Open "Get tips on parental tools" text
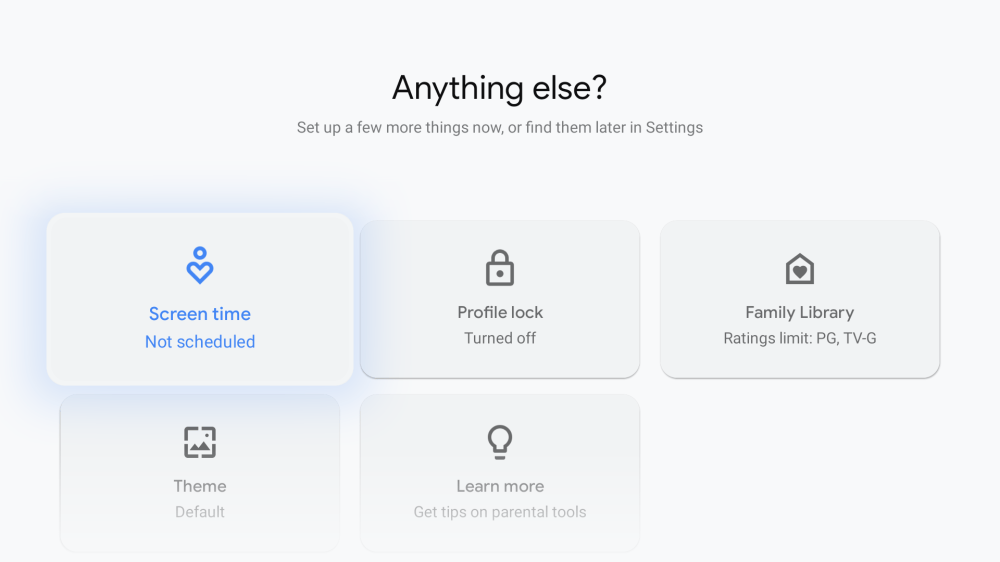Image resolution: width=1000 pixels, height=562 pixels. coord(500,512)
